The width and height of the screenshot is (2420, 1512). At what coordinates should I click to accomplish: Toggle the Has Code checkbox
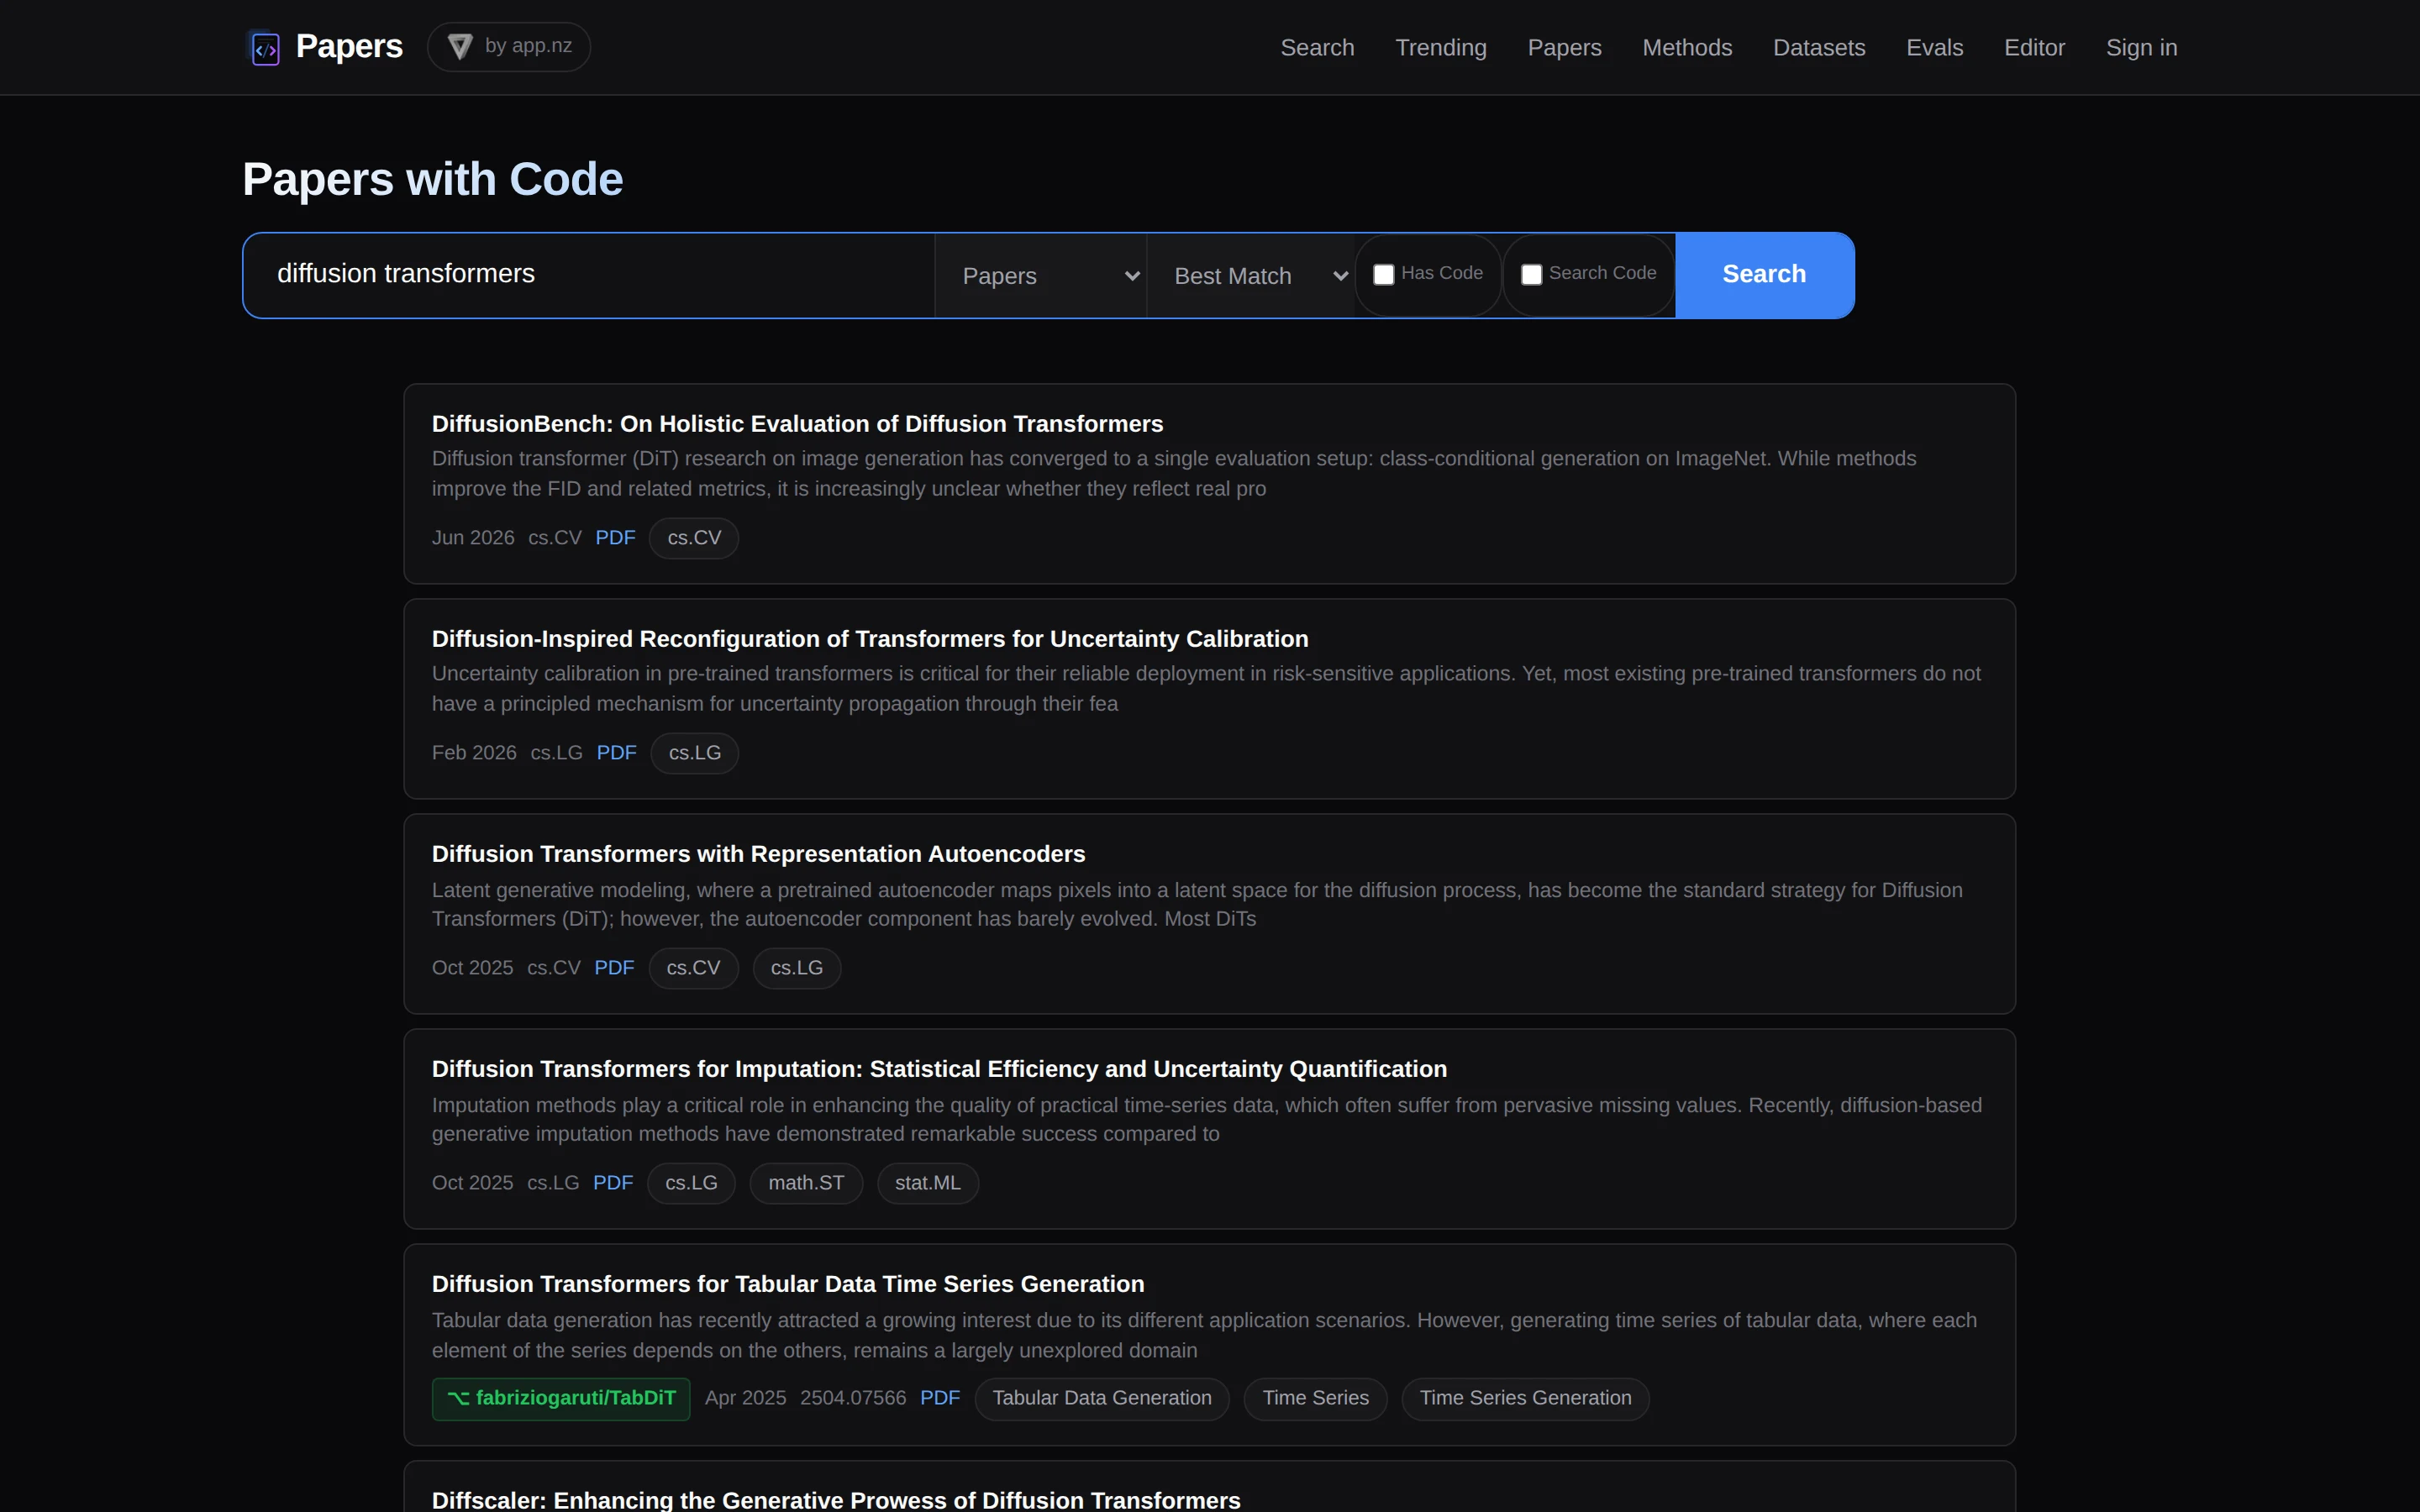tap(1383, 274)
